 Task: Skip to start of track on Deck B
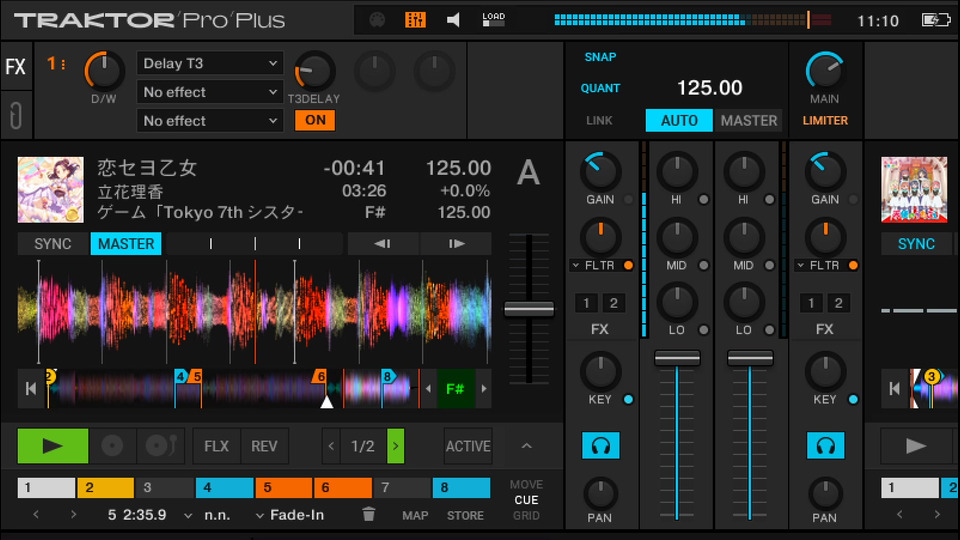pos(894,388)
